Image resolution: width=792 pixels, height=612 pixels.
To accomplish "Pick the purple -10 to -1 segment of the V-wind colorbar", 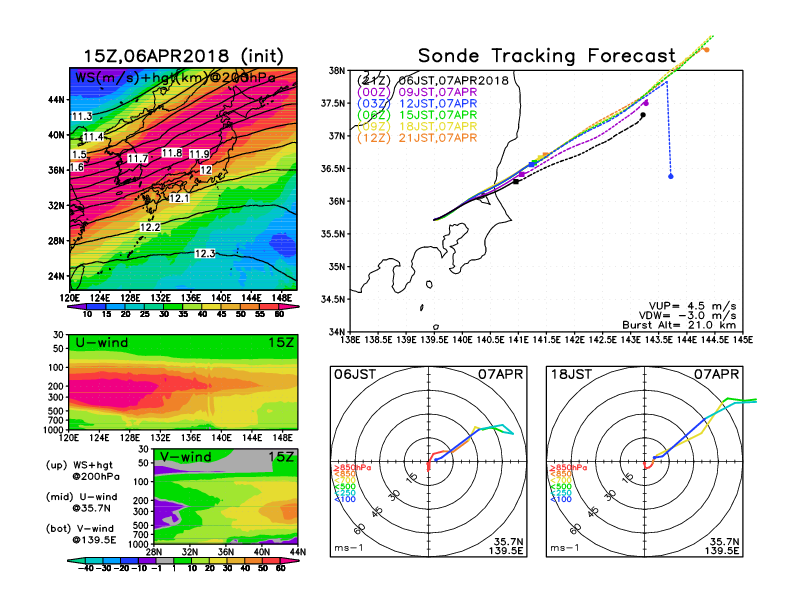I will [146, 560].
